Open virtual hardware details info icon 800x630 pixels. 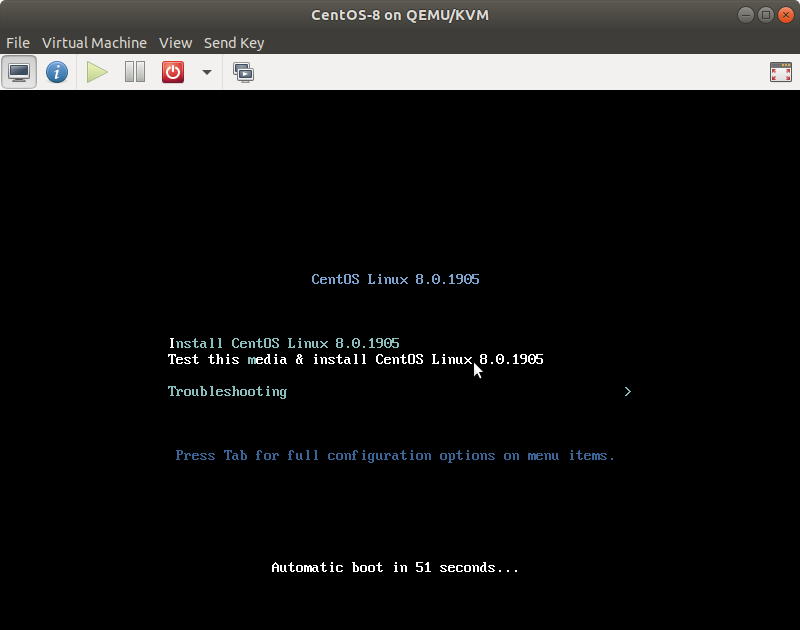[57, 72]
